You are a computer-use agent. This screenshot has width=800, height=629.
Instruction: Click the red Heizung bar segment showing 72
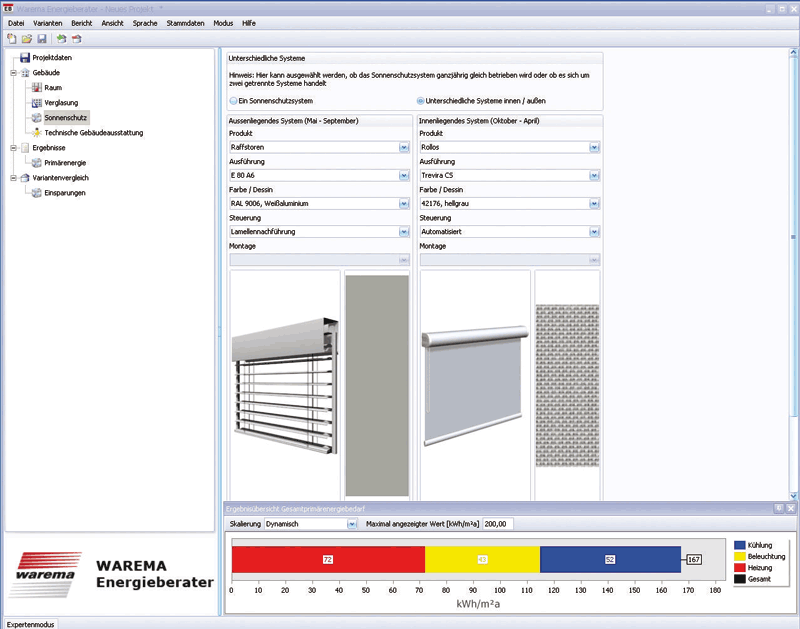328,560
